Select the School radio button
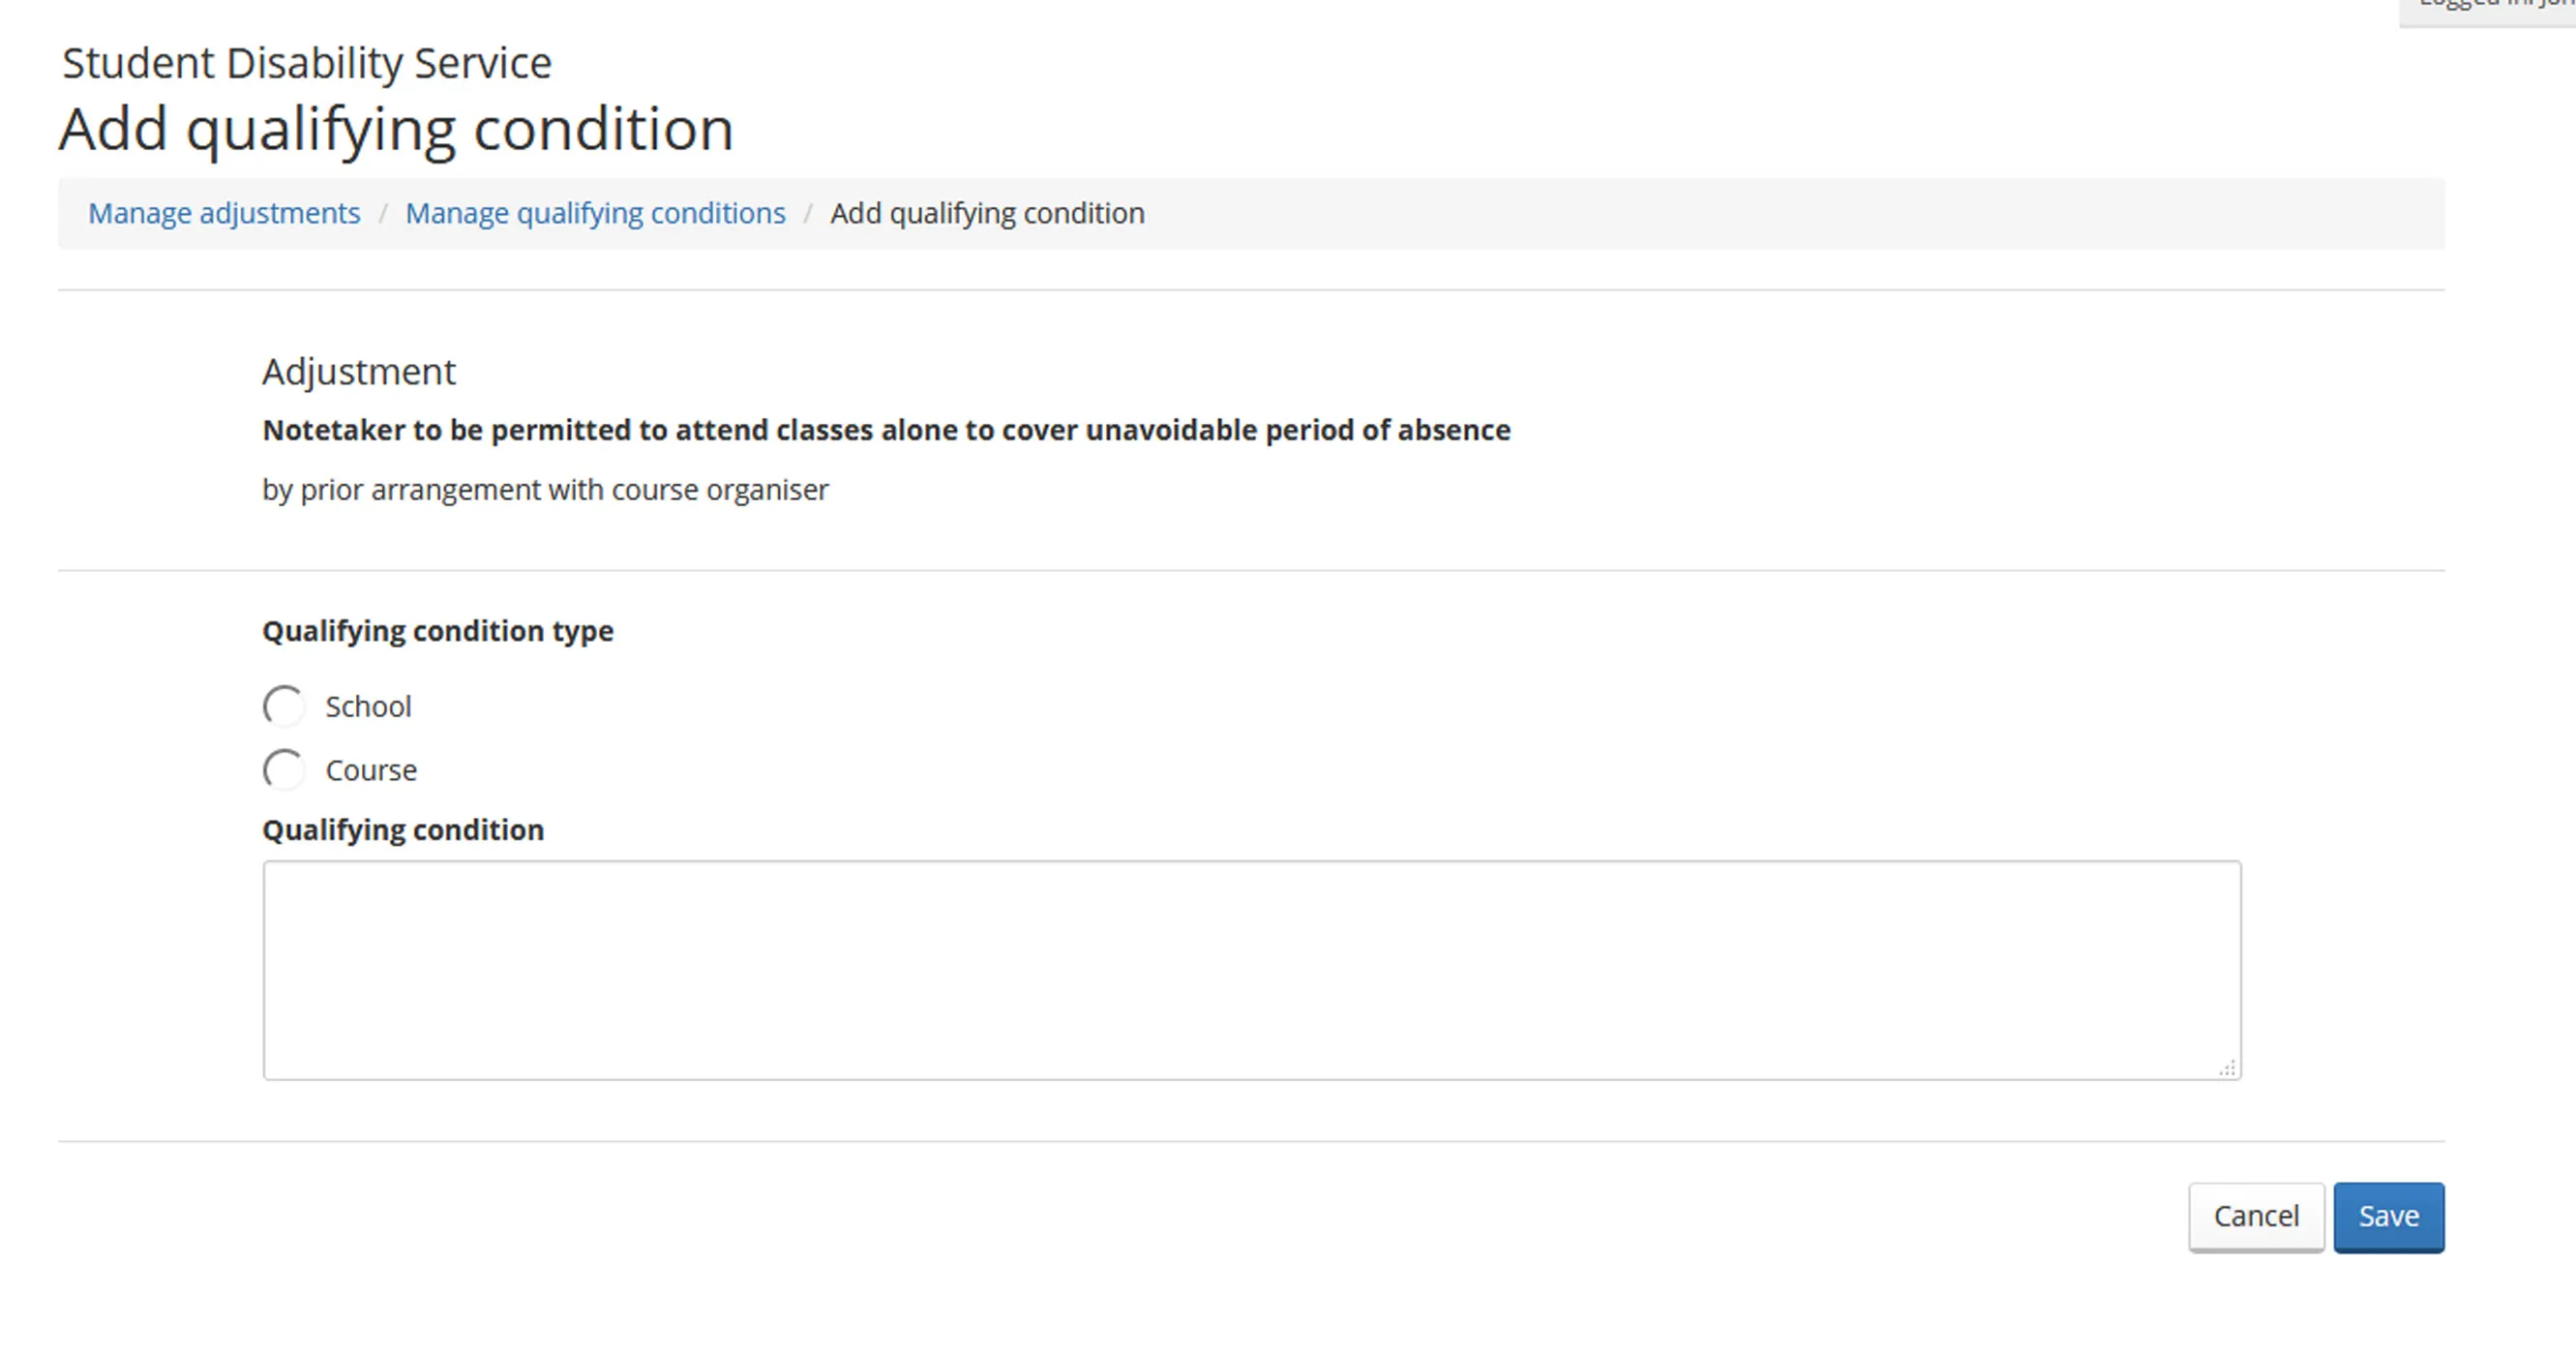 [284, 706]
